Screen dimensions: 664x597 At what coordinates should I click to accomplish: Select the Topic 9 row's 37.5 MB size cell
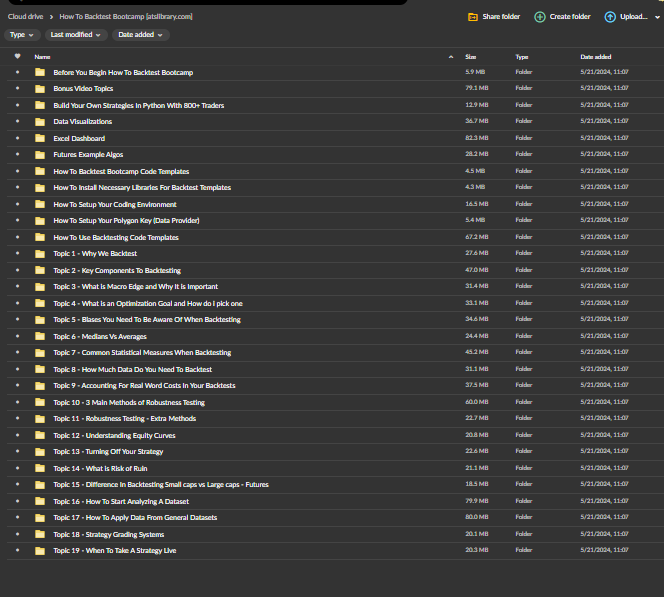pyautogui.click(x=476, y=385)
